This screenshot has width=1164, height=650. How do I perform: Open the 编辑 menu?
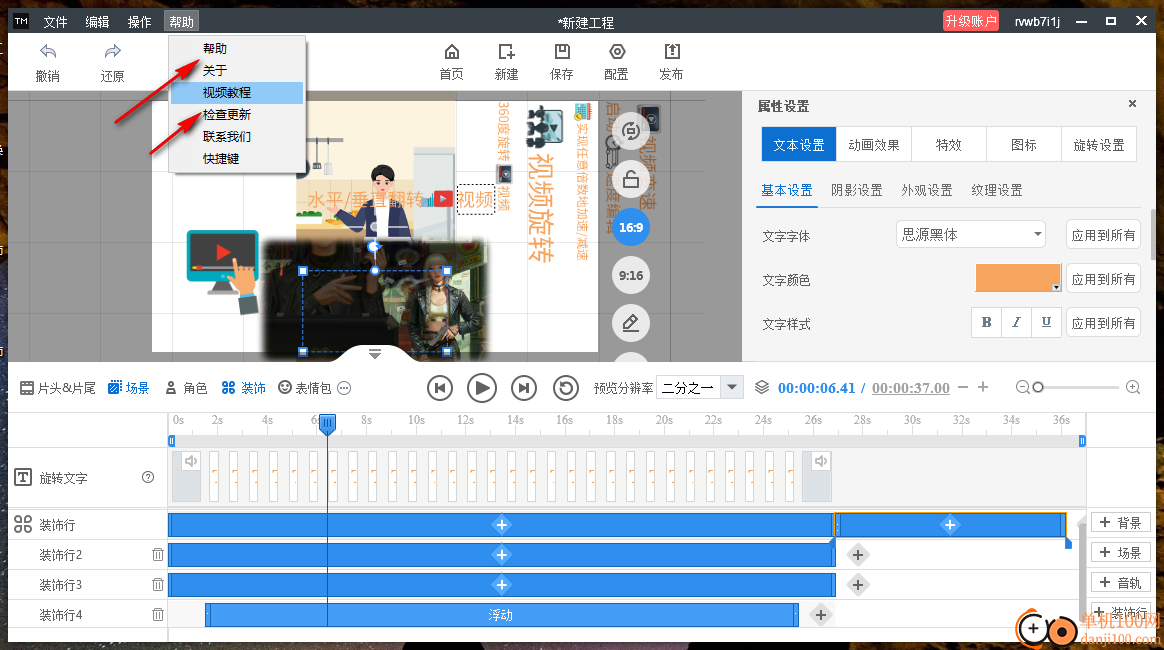coord(97,22)
